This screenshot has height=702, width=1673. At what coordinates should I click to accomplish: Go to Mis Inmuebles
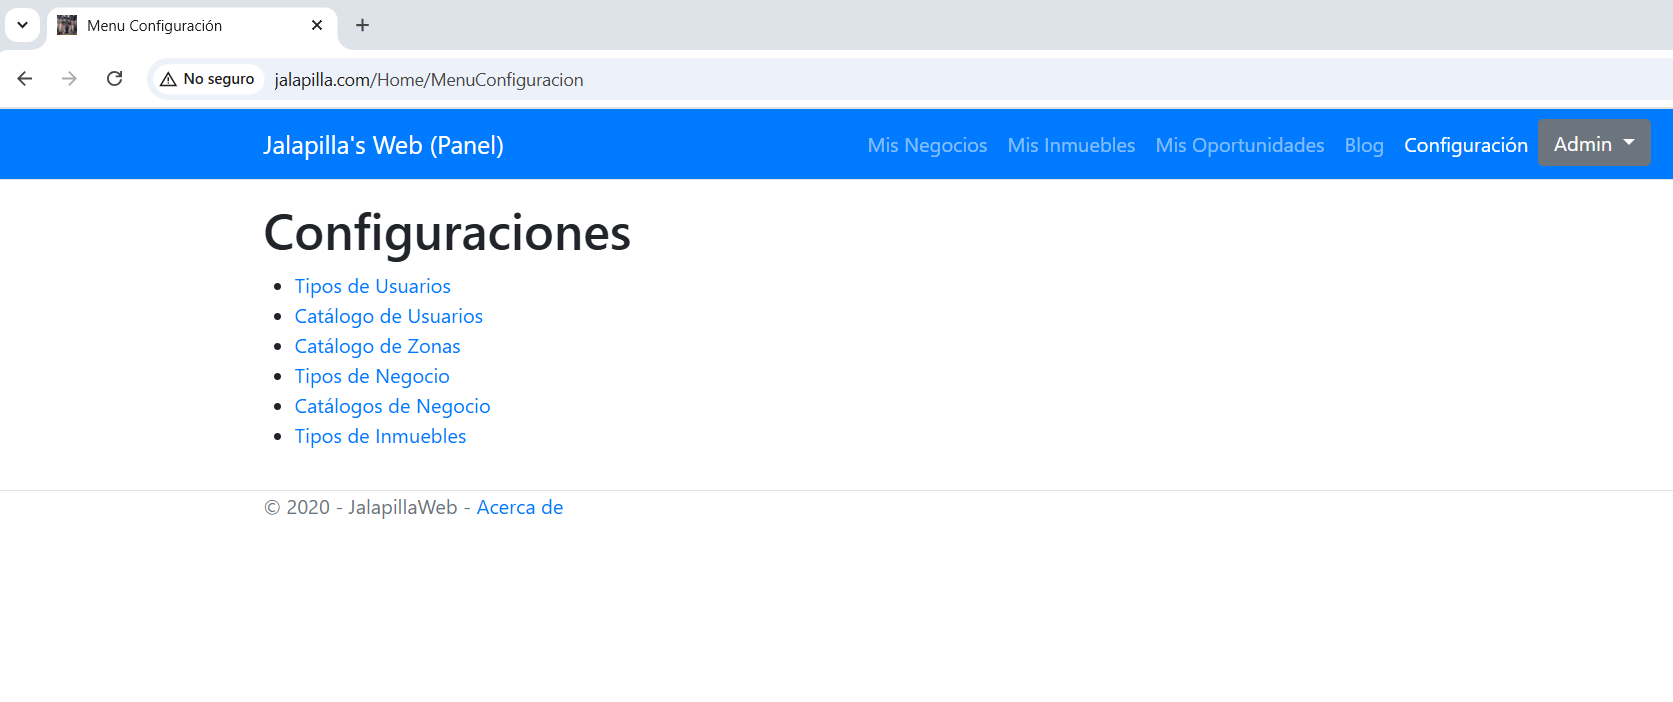click(1071, 145)
